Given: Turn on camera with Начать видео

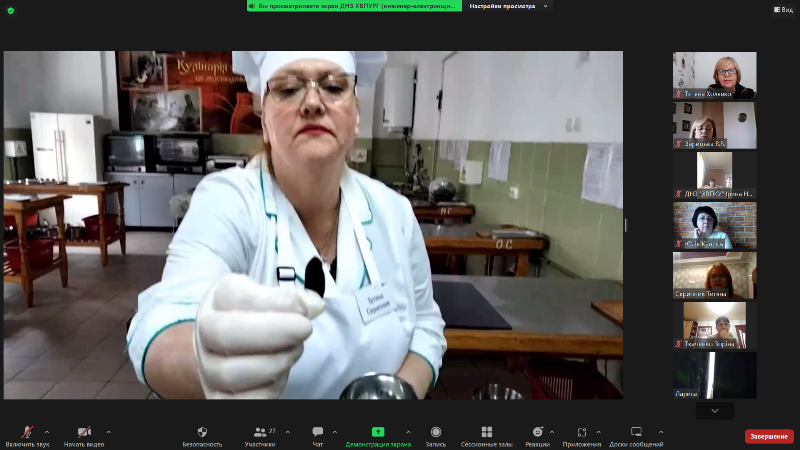Looking at the screenshot, I should click(84, 437).
